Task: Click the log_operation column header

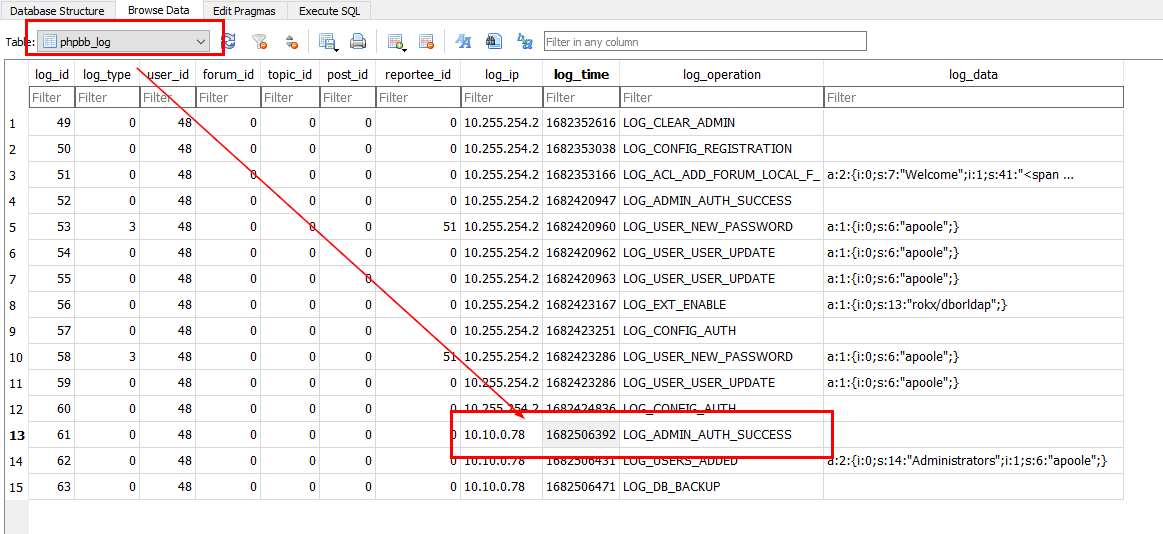Action: (x=721, y=74)
